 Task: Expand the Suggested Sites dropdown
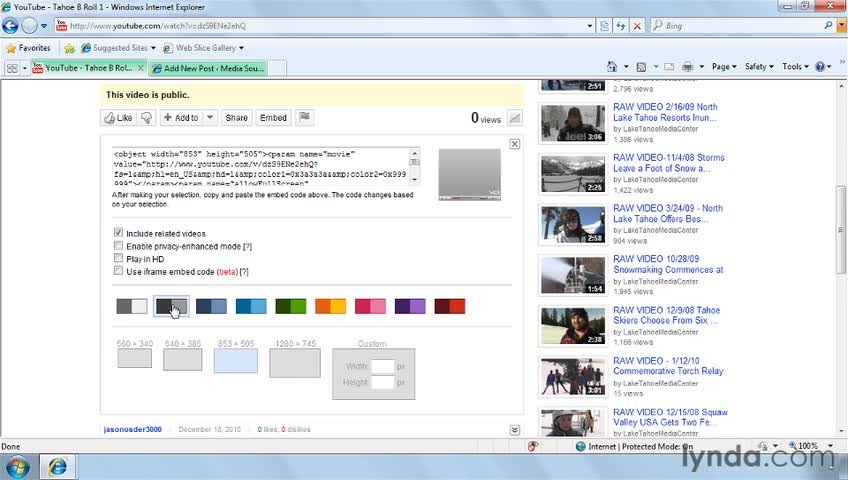153,48
